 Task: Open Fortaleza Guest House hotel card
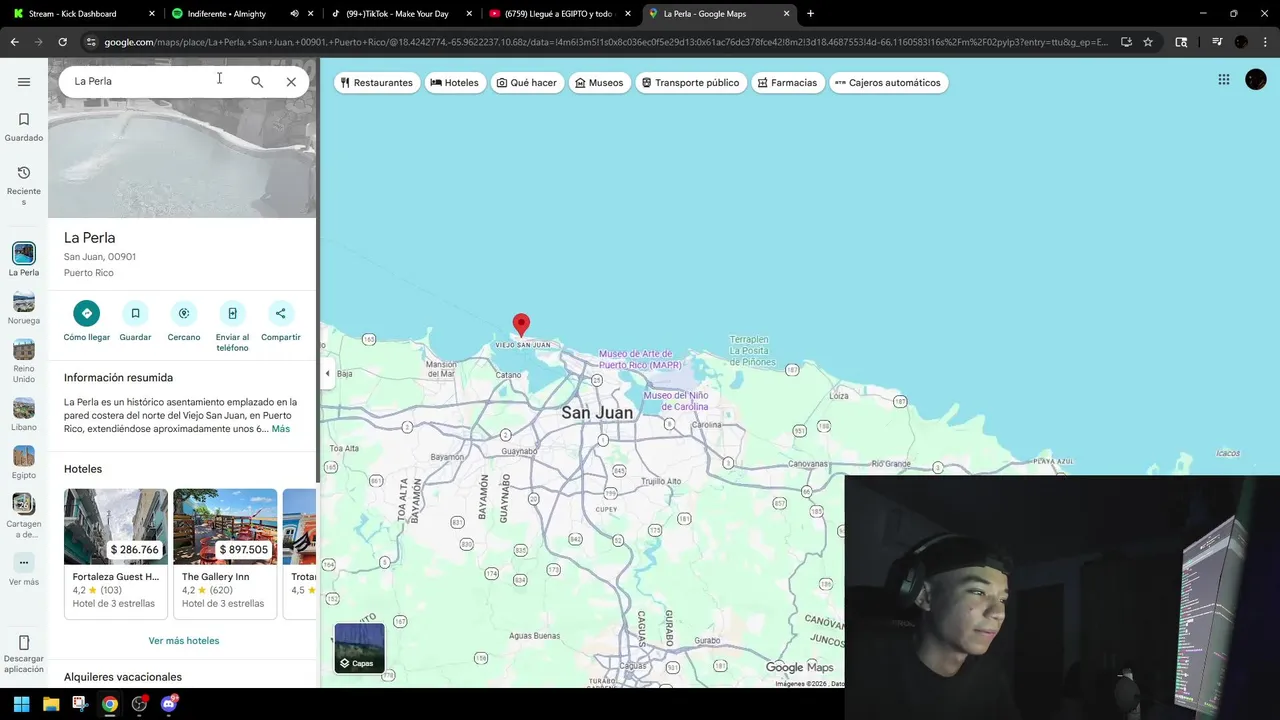(116, 553)
